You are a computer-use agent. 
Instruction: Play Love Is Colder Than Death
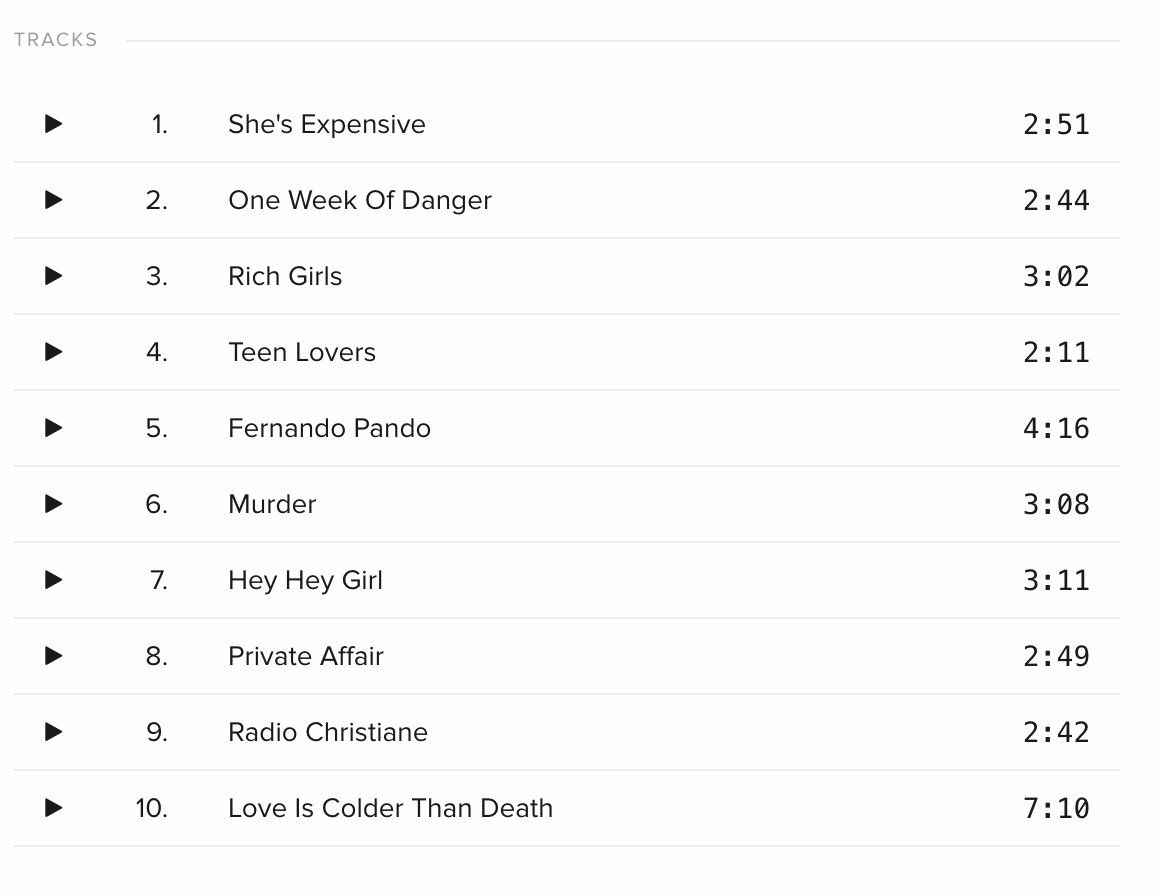pos(53,808)
